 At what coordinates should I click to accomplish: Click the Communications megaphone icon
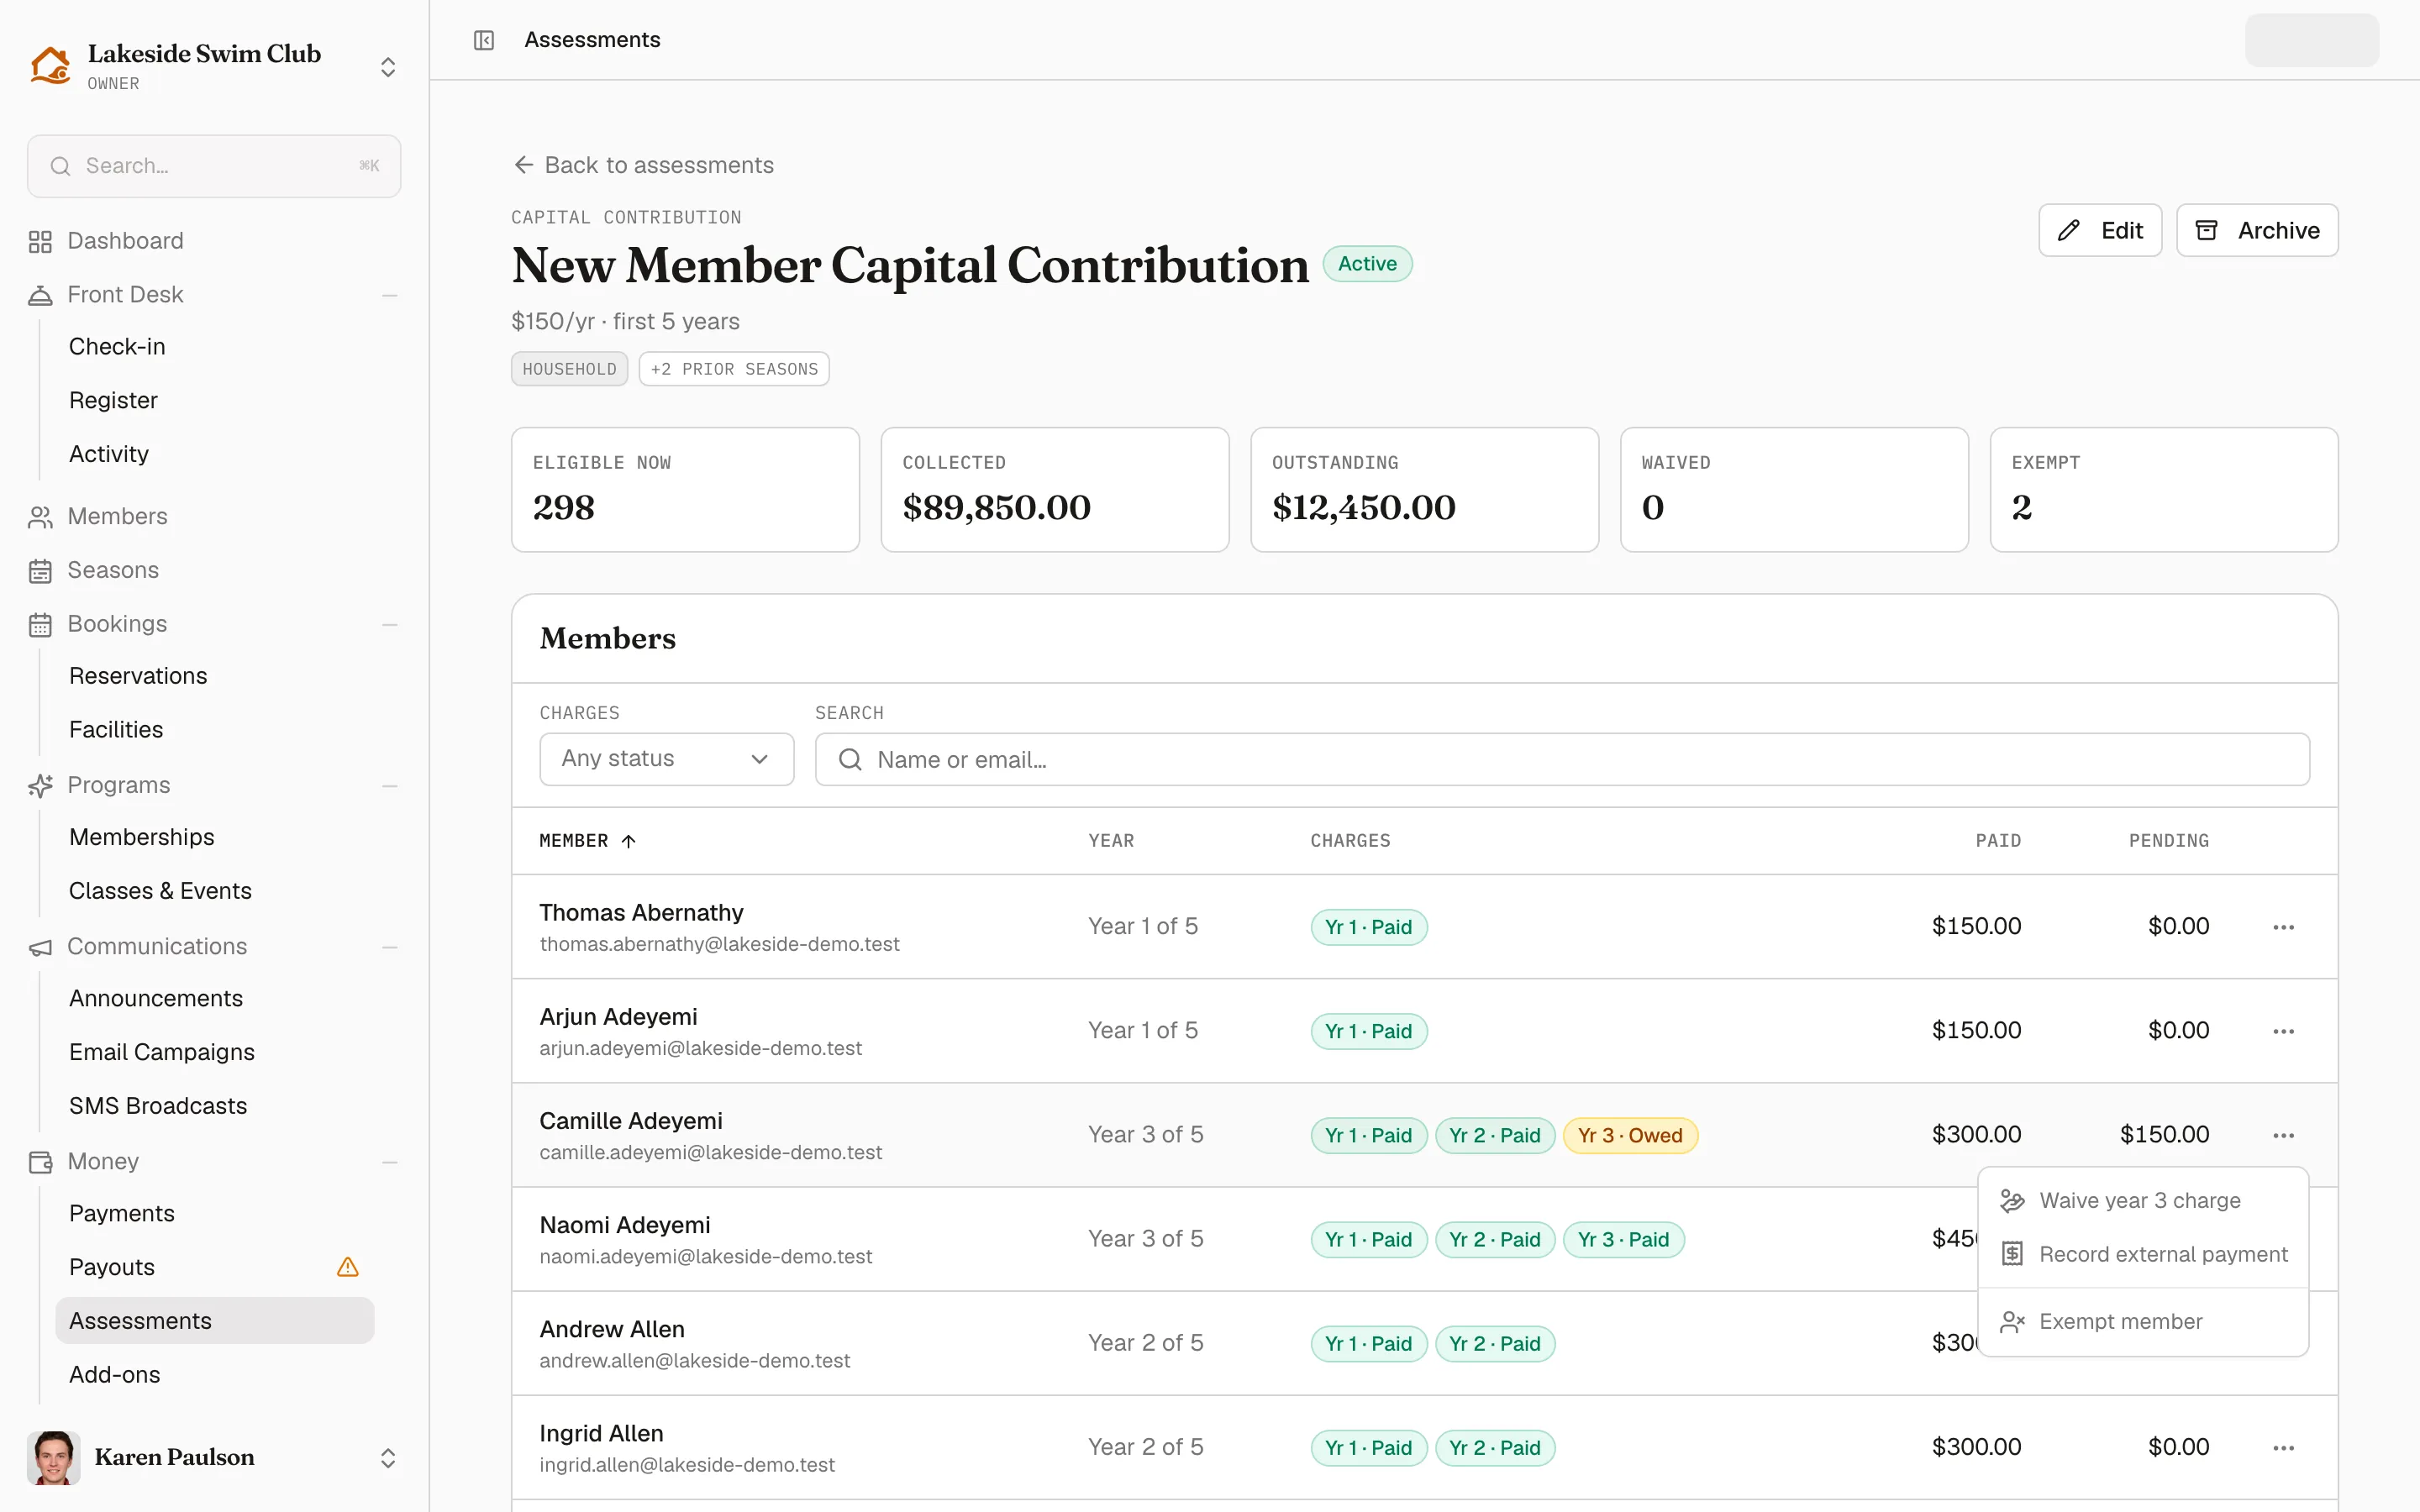pyautogui.click(x=40, y=947)
